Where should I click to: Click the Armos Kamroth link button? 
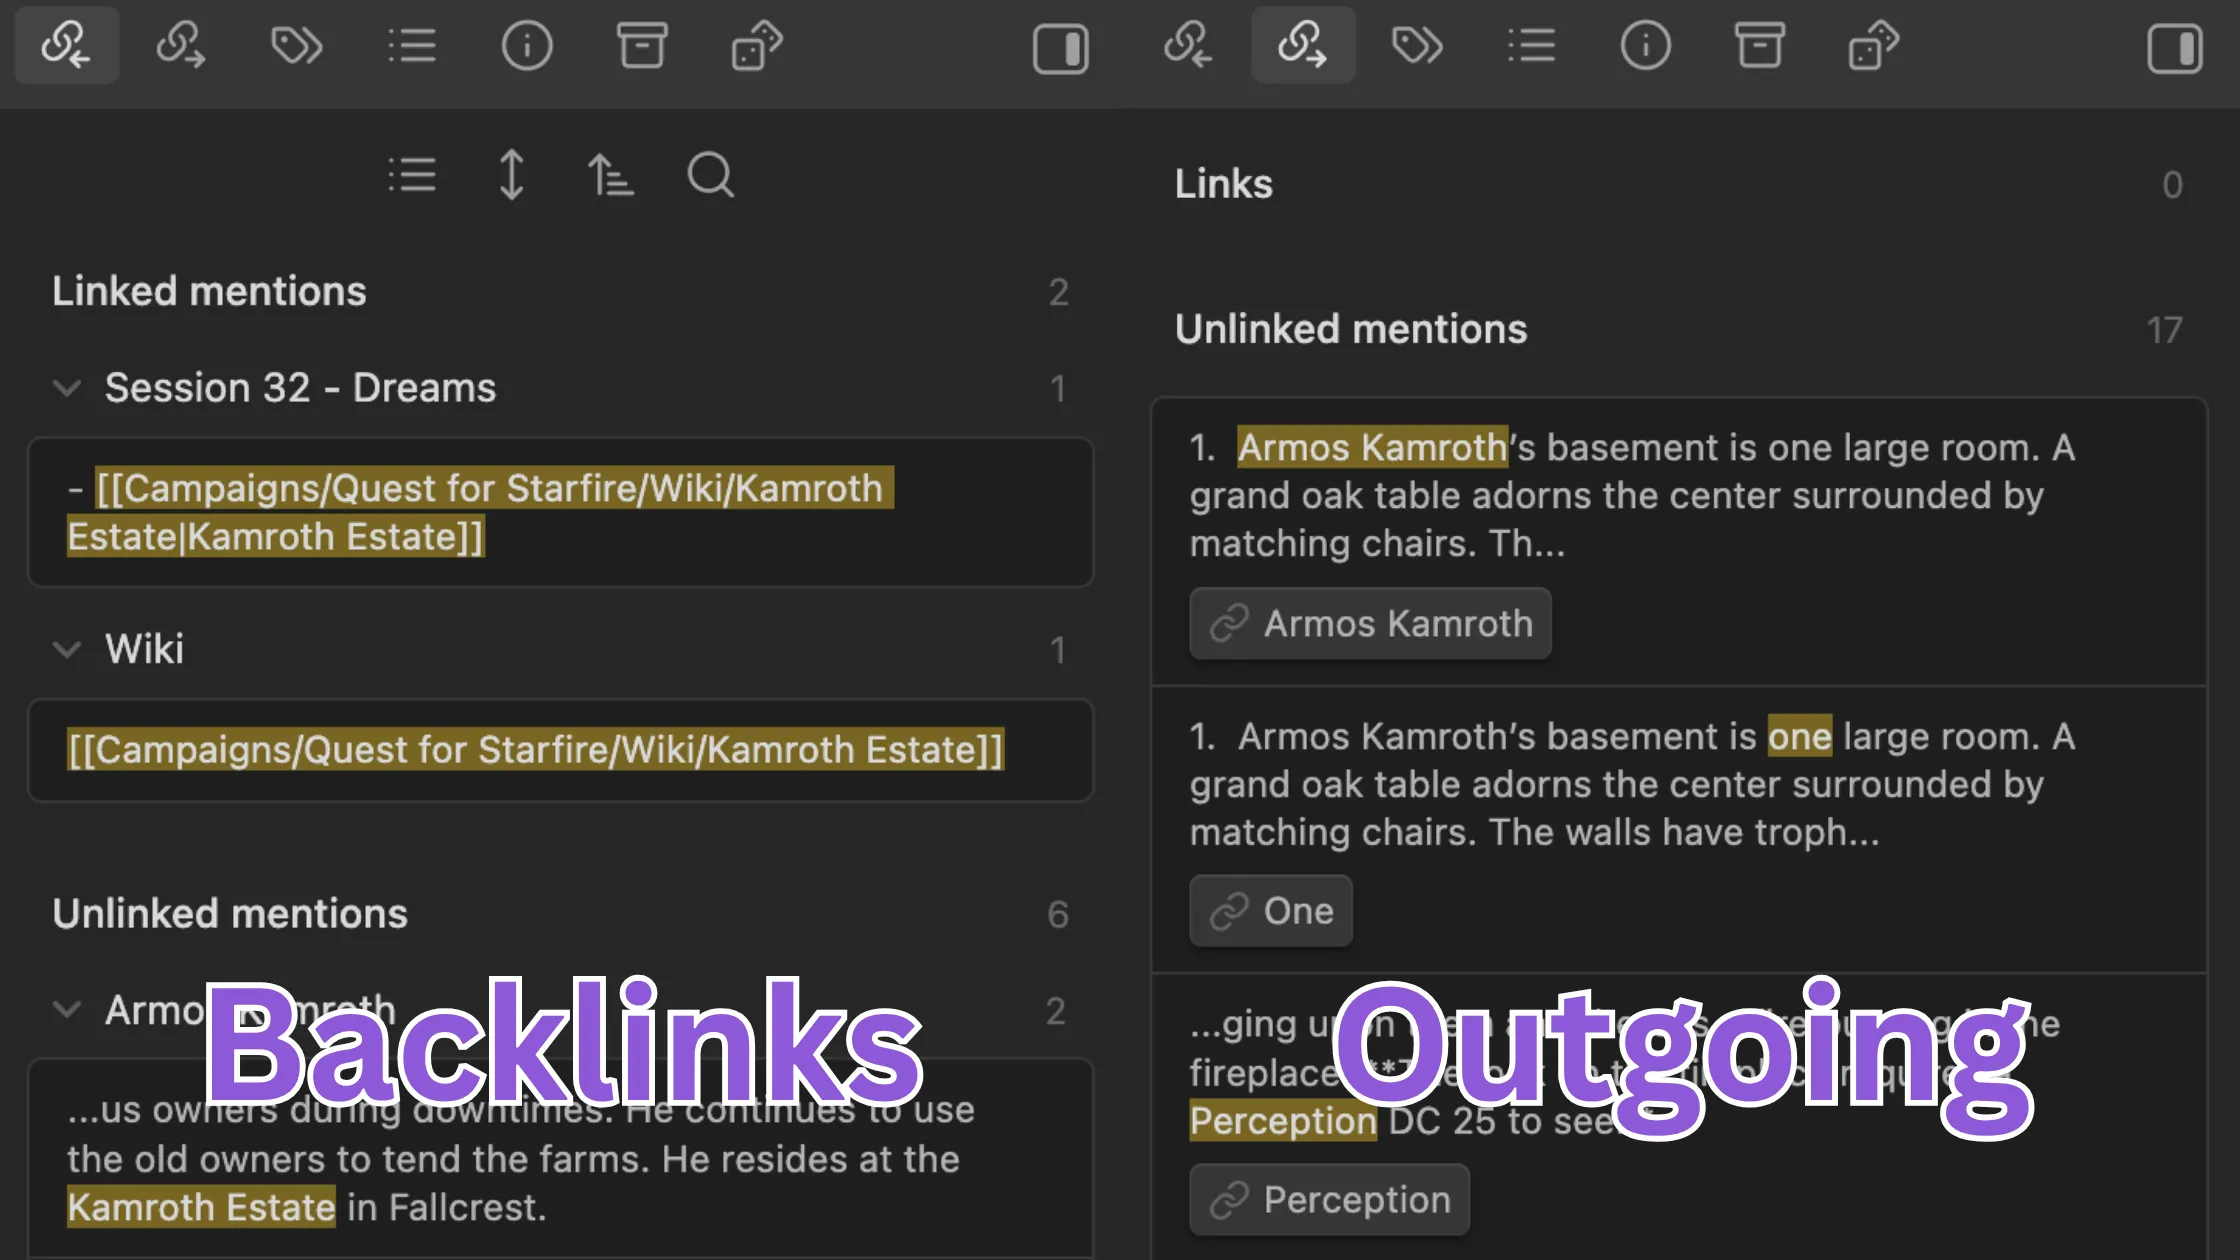[1370, 623]
